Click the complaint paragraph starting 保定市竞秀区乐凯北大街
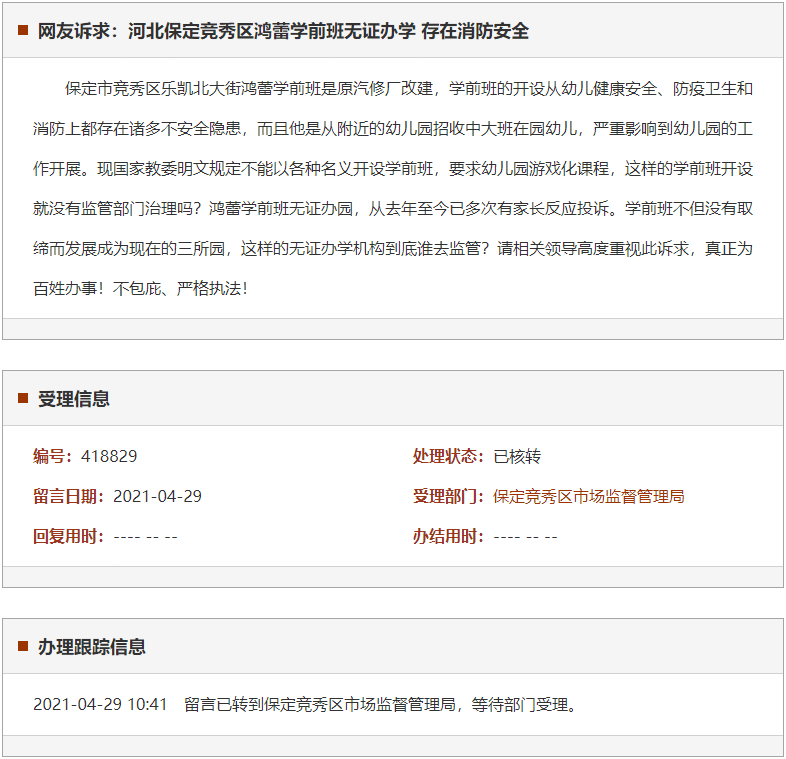786x759 pixels. coord(393,188)
